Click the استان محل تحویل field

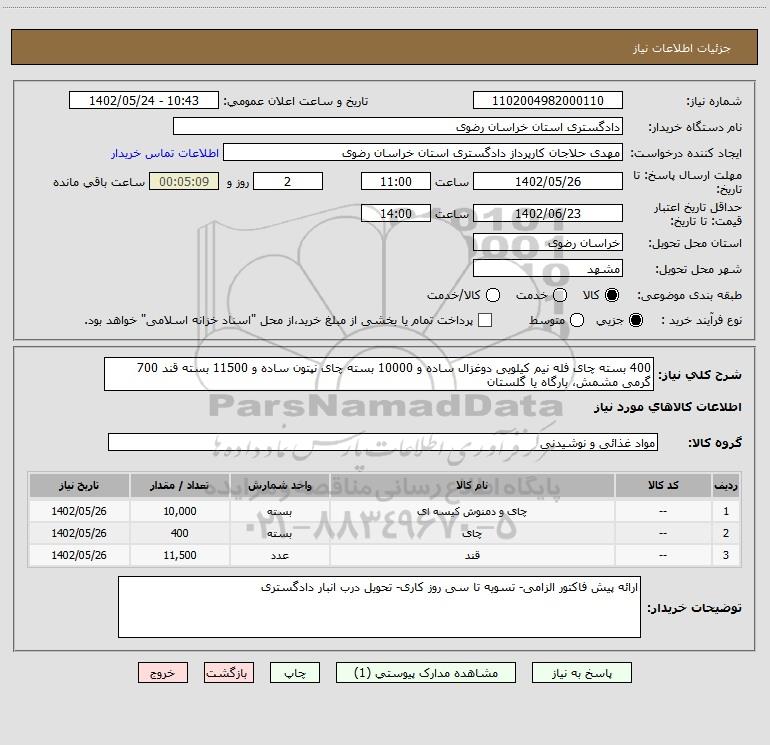point(547,243)
